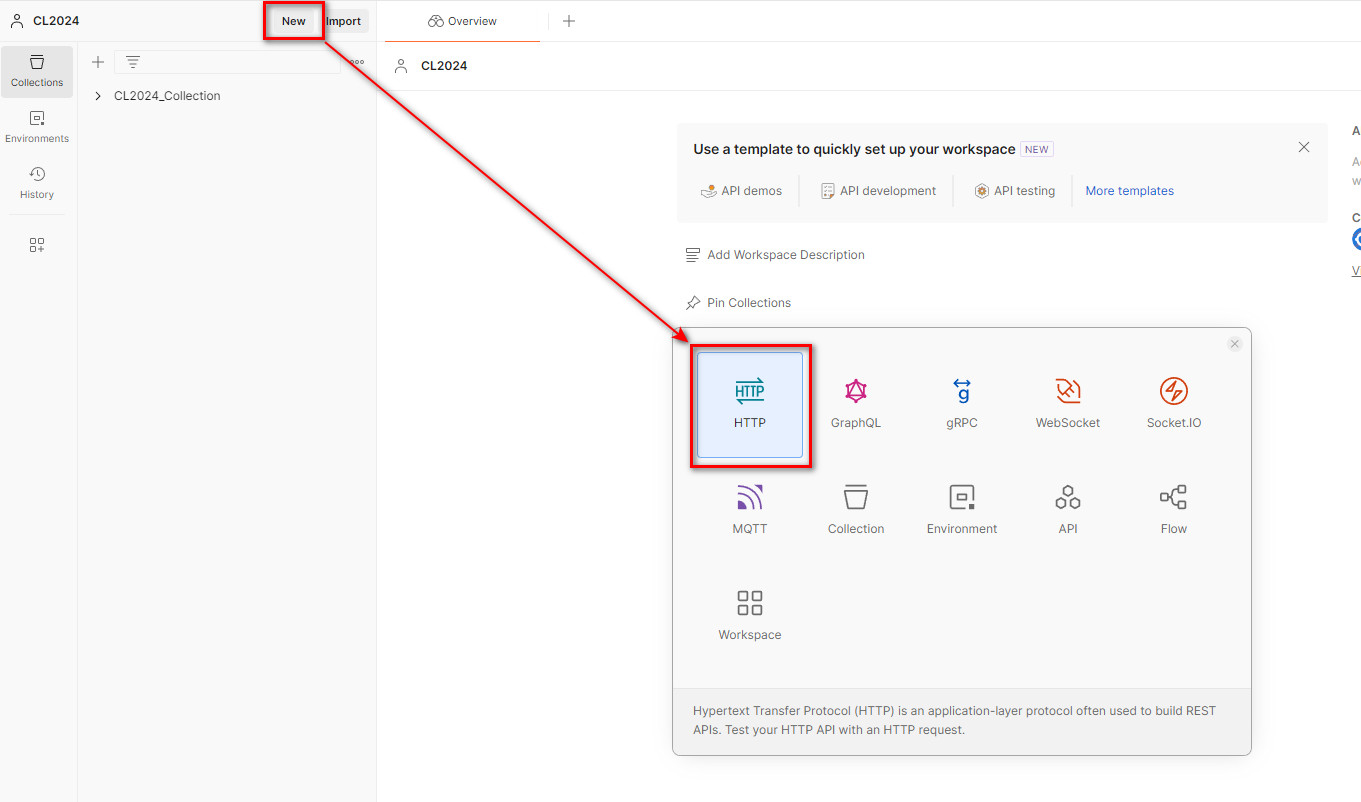Choose GraphQL request option
Screen dimensions: 1361x802
pyautogui.click(x=856, y=404)
